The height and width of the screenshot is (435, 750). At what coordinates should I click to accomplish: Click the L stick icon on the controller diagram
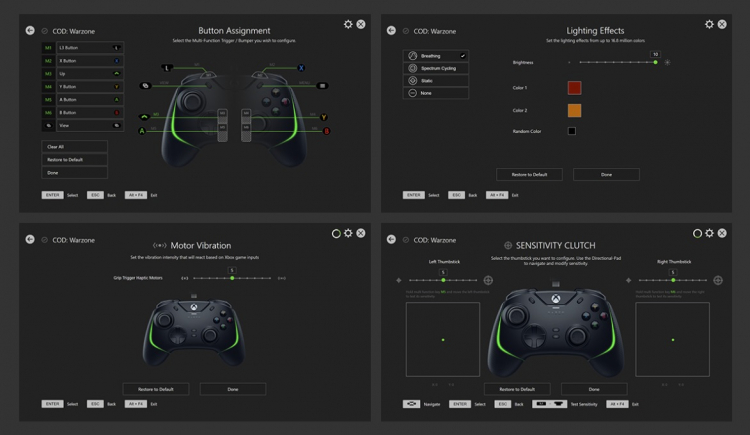tap(167, 68)
